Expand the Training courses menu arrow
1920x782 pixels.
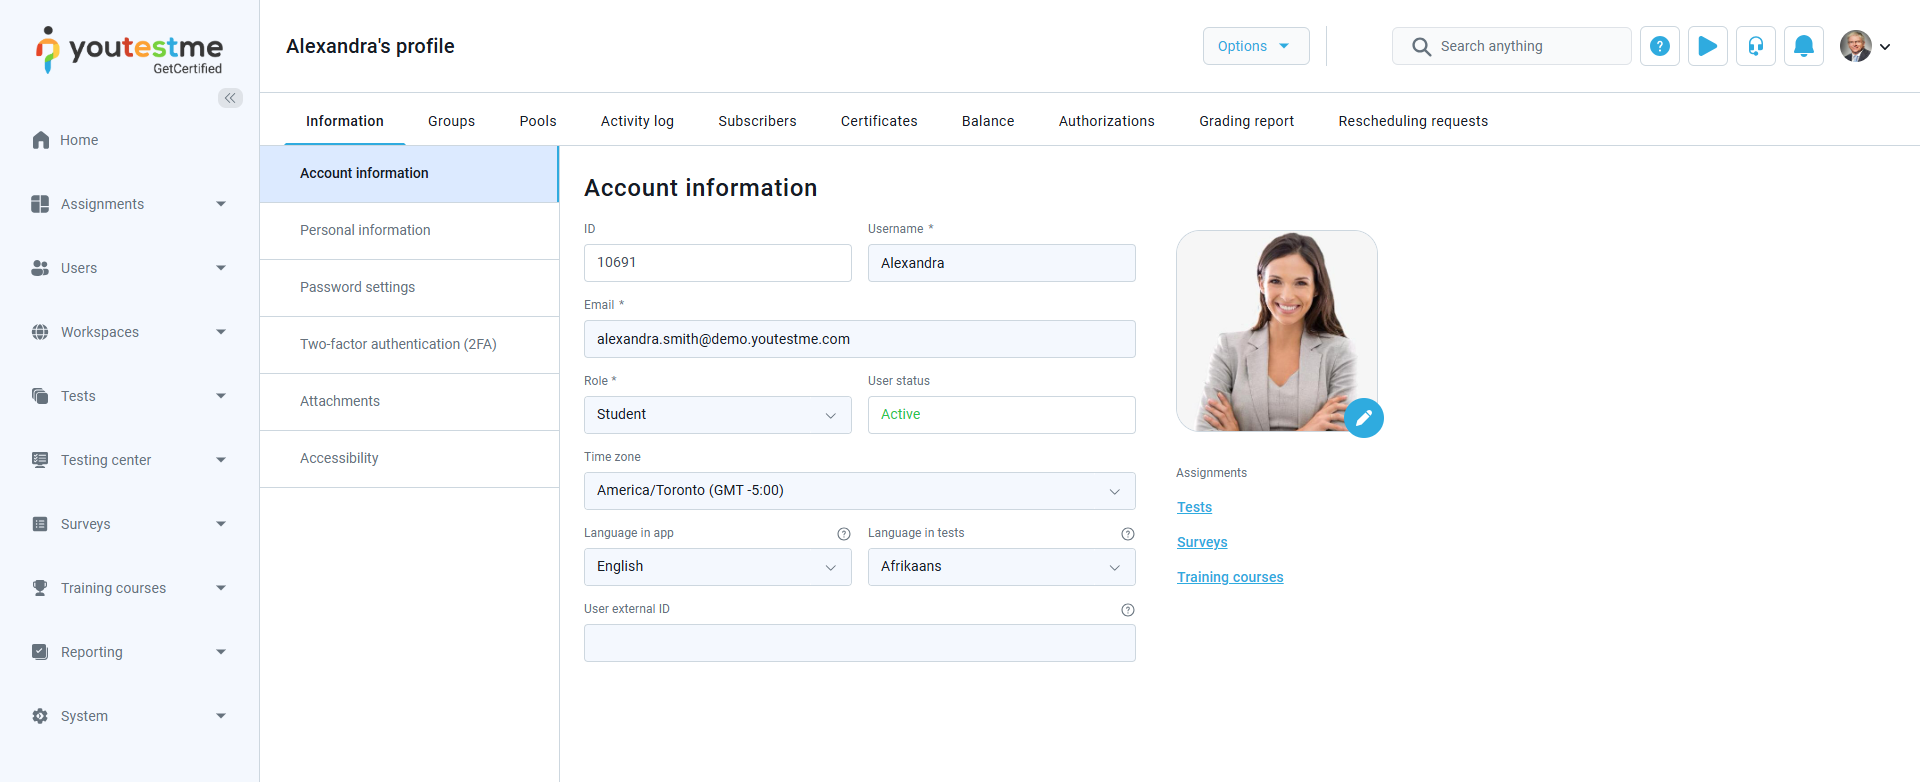tap(221, 588)
